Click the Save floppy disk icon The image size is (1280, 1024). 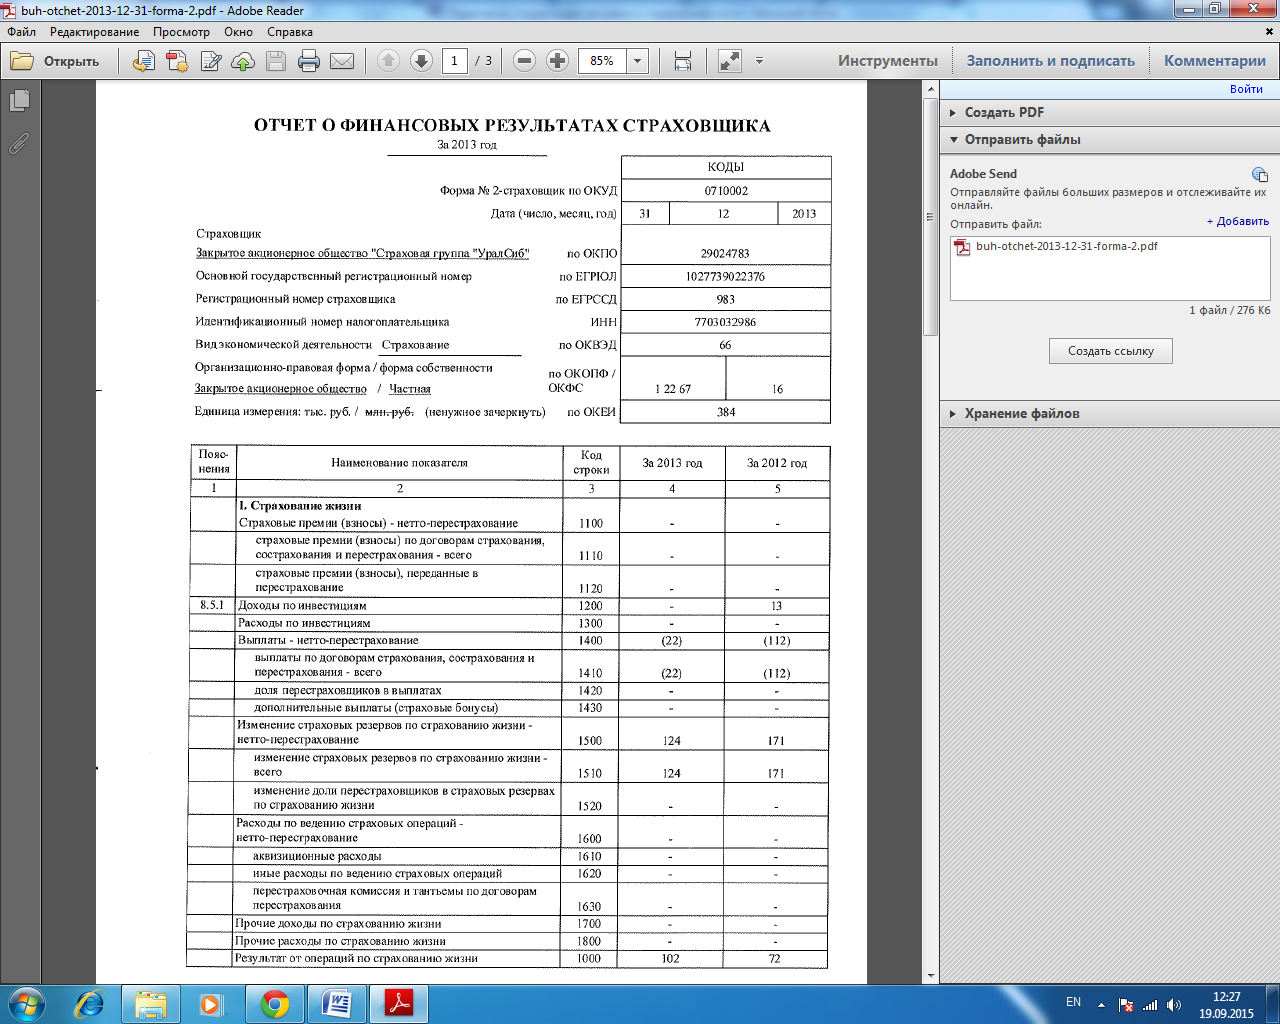click(276, 61)
